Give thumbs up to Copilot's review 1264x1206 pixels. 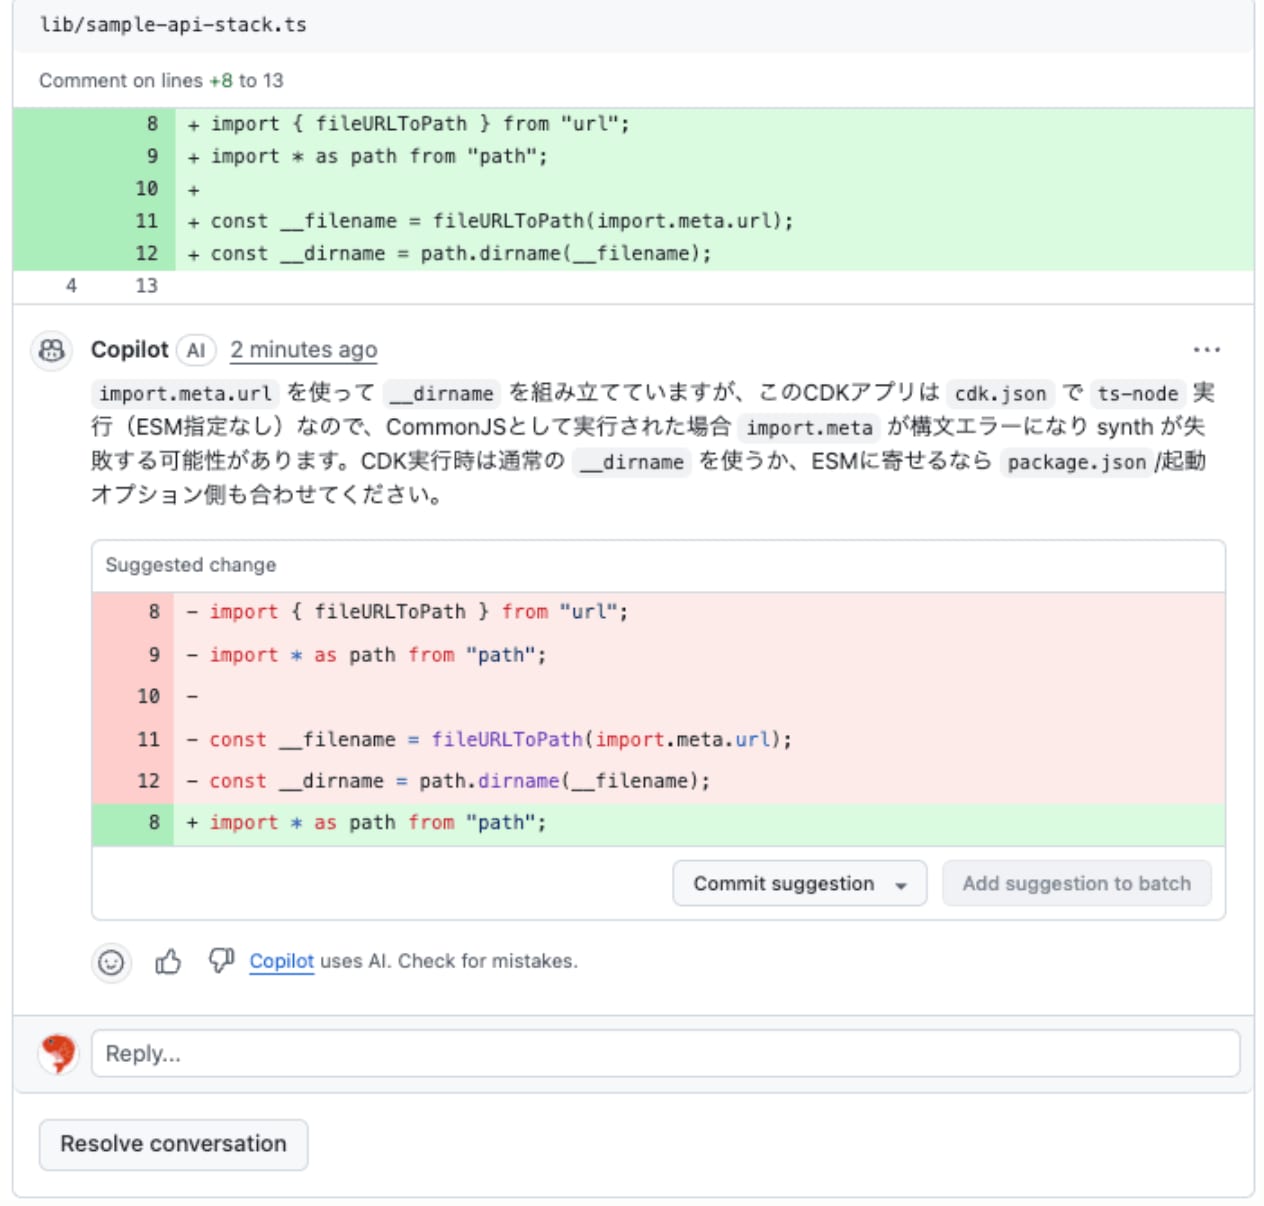168,962
